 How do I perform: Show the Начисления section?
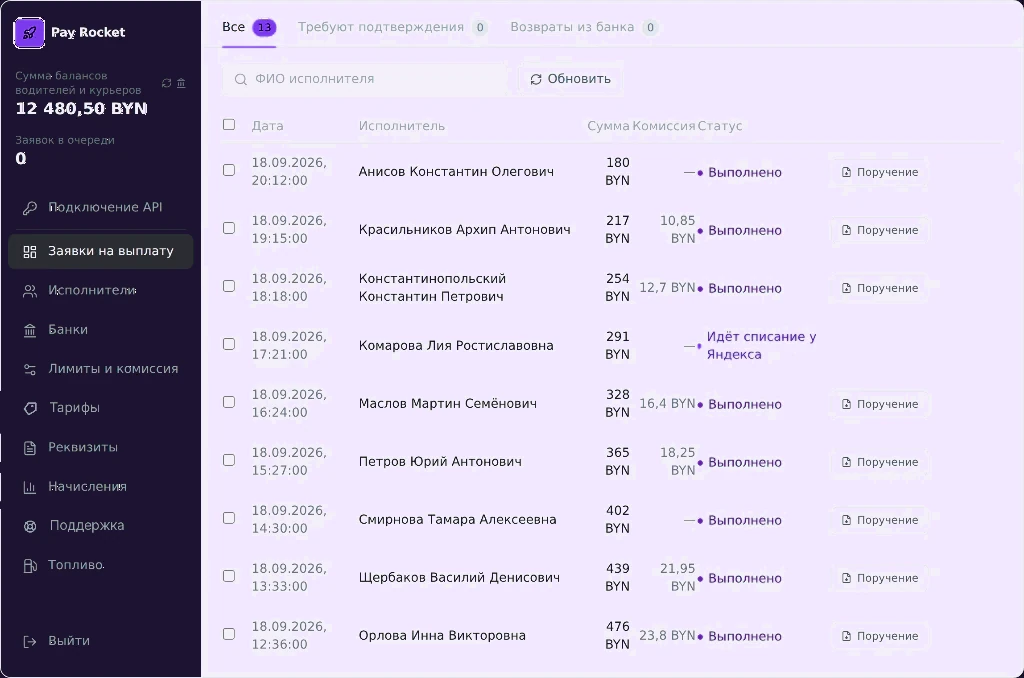pyautogui.click(x=101, y=487)
